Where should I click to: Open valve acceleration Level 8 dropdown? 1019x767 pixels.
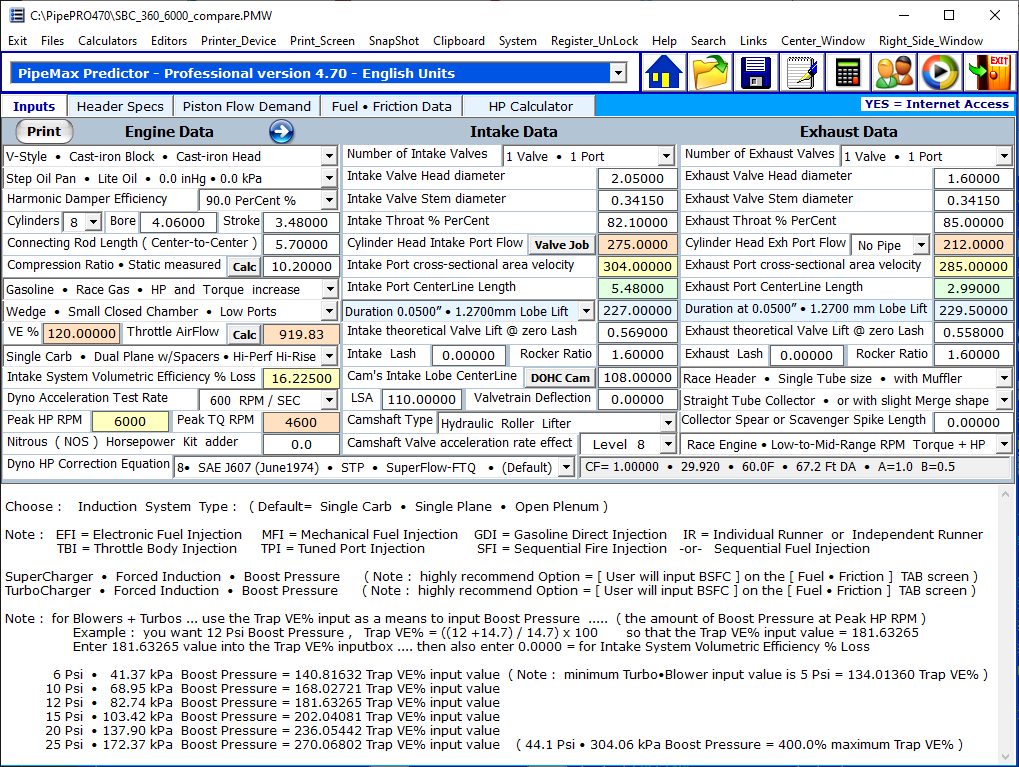pyautogui.click(x=667, y=445)
